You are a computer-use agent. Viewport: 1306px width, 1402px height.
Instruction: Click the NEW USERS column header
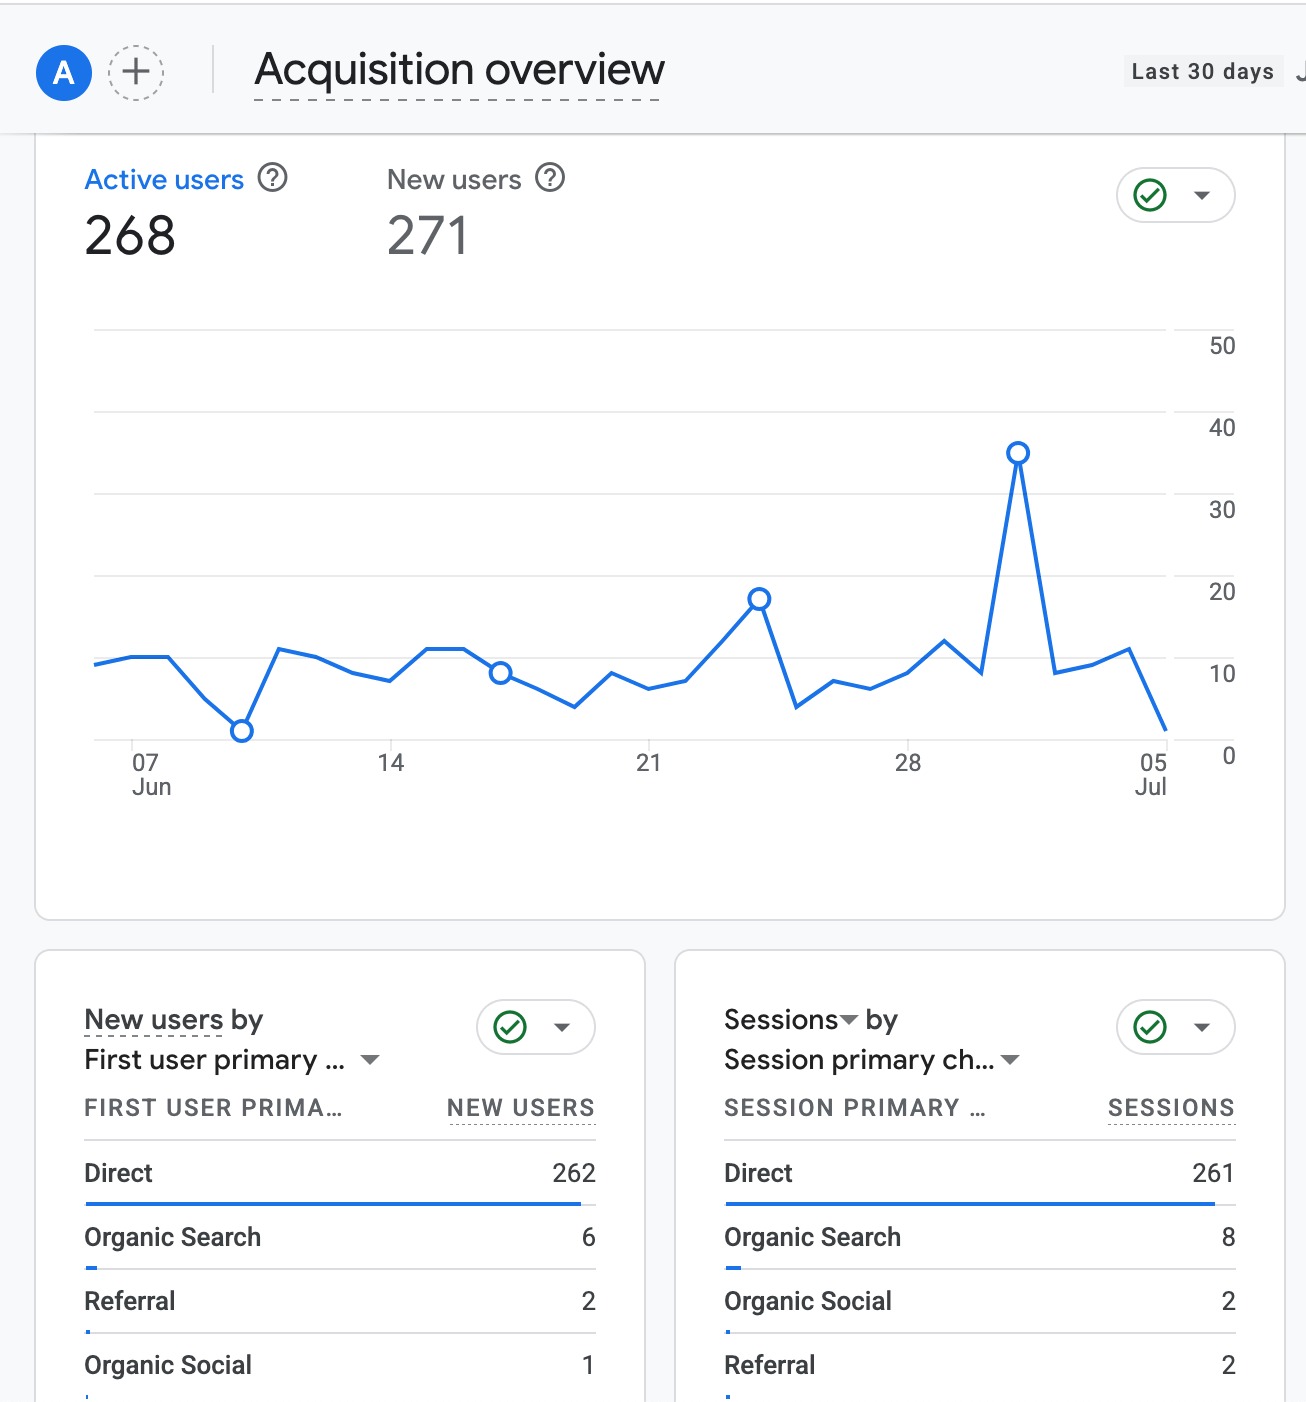click(x=521, y=1108)
